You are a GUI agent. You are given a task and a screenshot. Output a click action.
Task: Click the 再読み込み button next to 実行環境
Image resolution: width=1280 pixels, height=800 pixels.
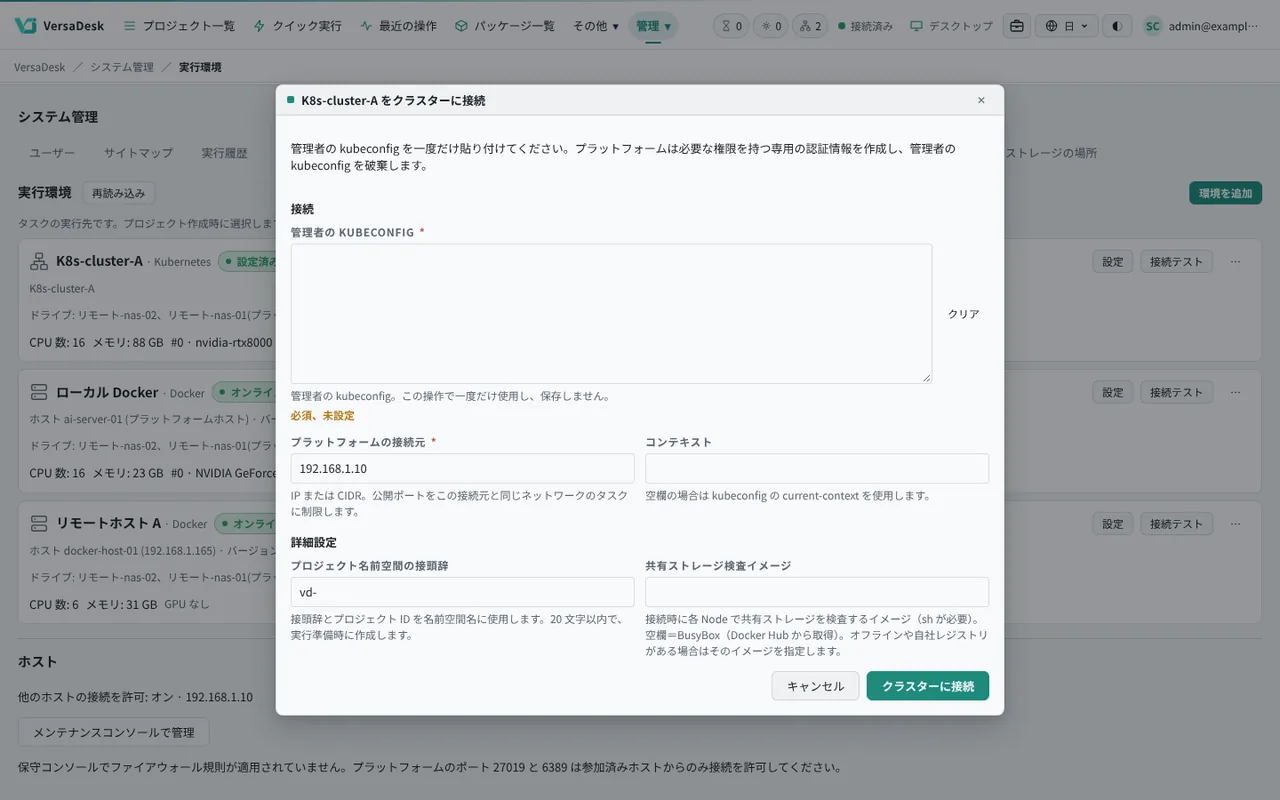(x=118, y=193)
